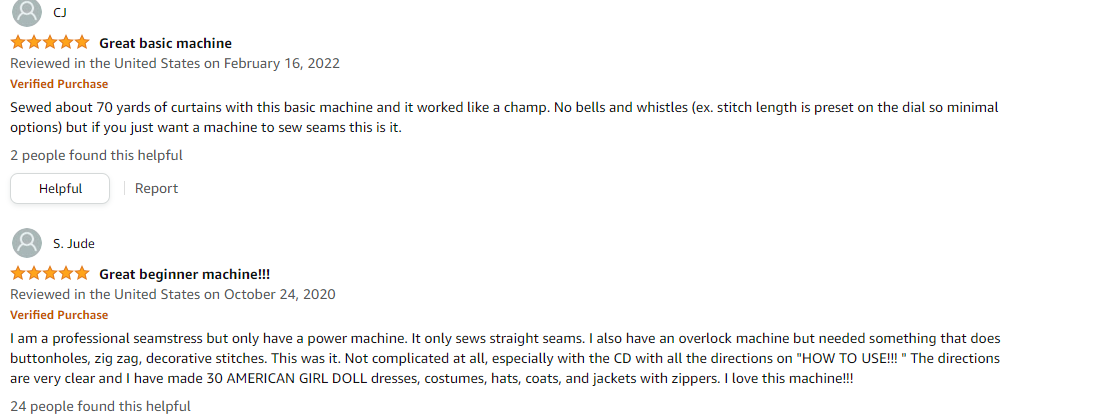Open the "Great beginner machine!!!" review title
The width and height of the screenshot is (1099, 420).
tap(184, 273)
